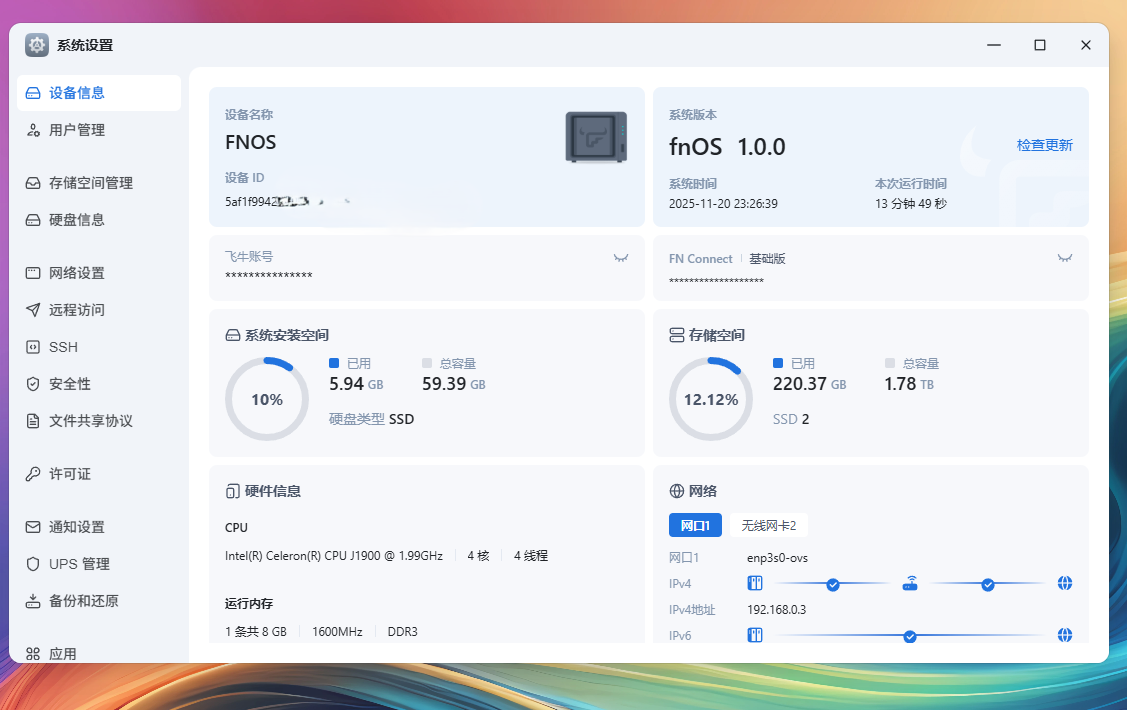The image size is (1127, 710).
Task: Open user management via its icon
Action: pos(33,130)
